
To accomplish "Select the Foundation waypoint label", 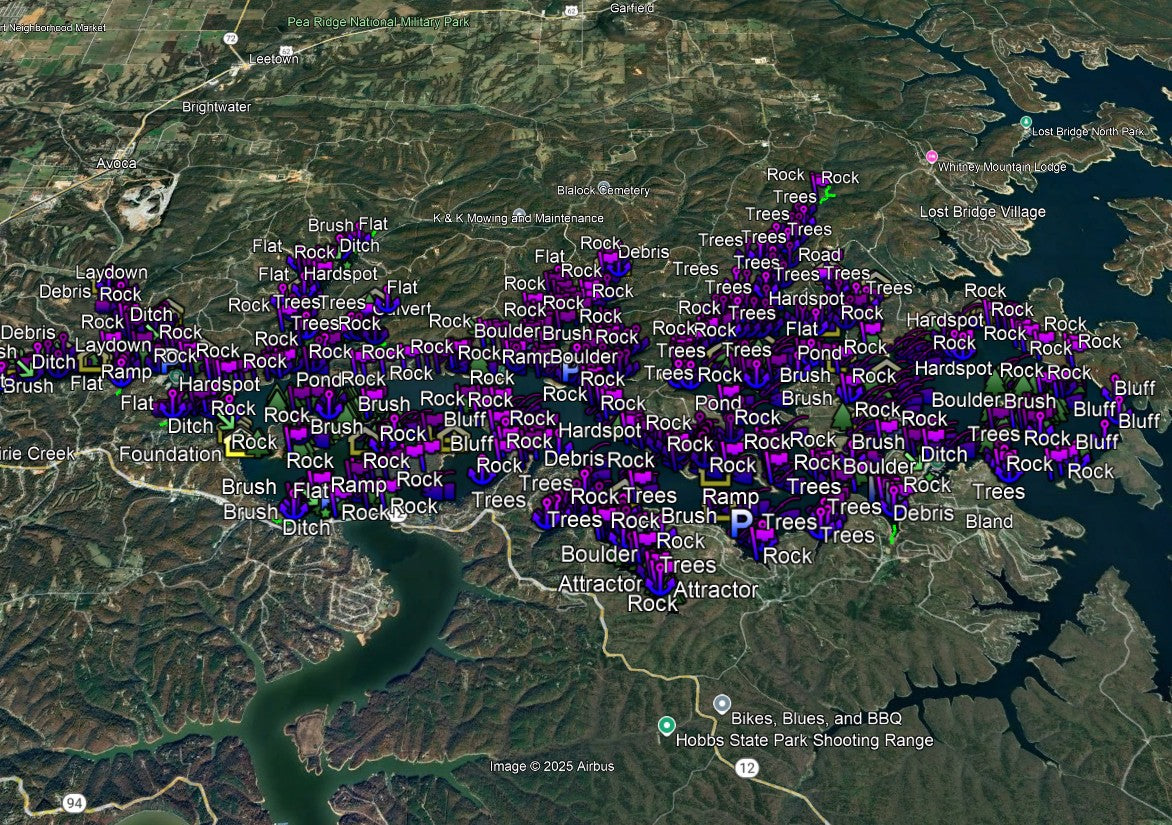I will tap(170, 454).
